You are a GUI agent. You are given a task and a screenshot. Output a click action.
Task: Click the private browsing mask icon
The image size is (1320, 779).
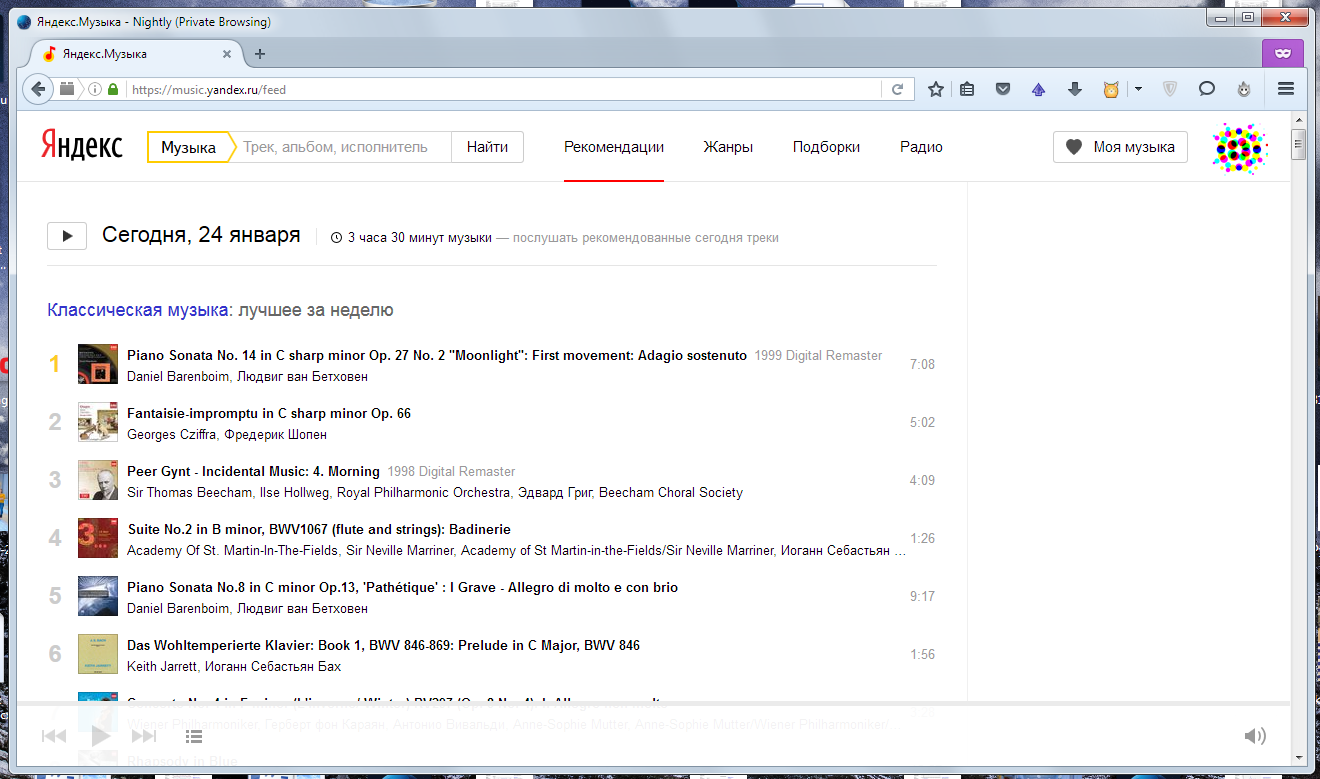click(1283, 53)
